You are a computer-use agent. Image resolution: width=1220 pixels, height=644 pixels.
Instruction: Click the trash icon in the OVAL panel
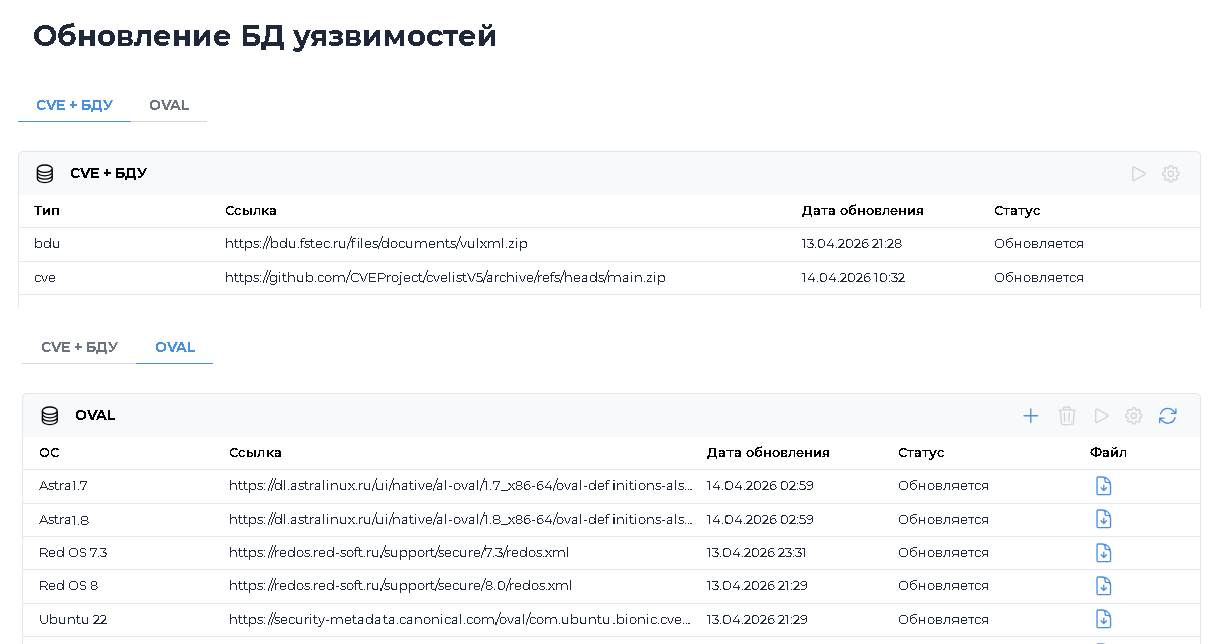pyautogui.click(x=1067, y=416)
